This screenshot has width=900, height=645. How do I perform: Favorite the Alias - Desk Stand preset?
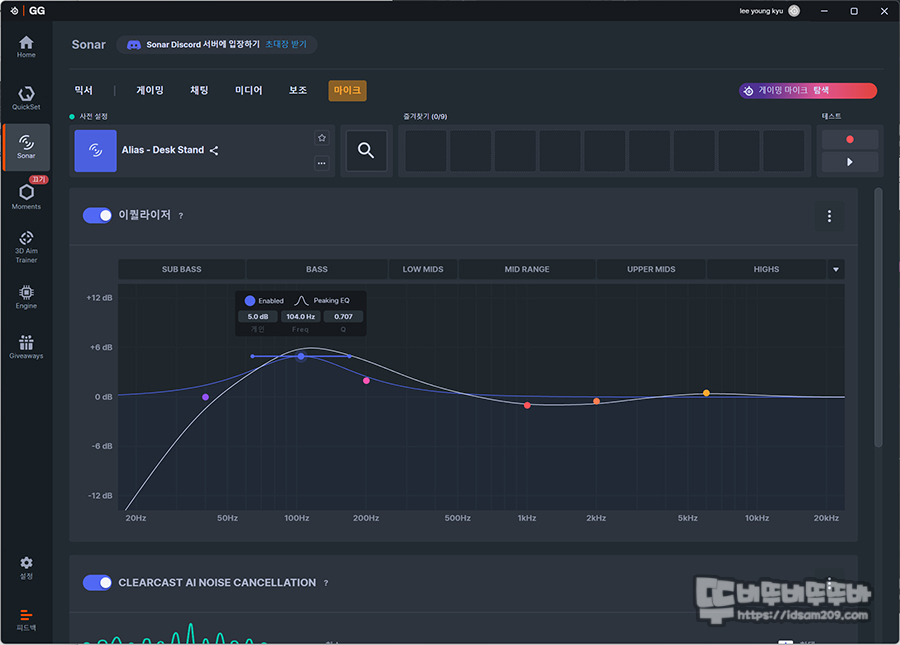pos(322,138)
